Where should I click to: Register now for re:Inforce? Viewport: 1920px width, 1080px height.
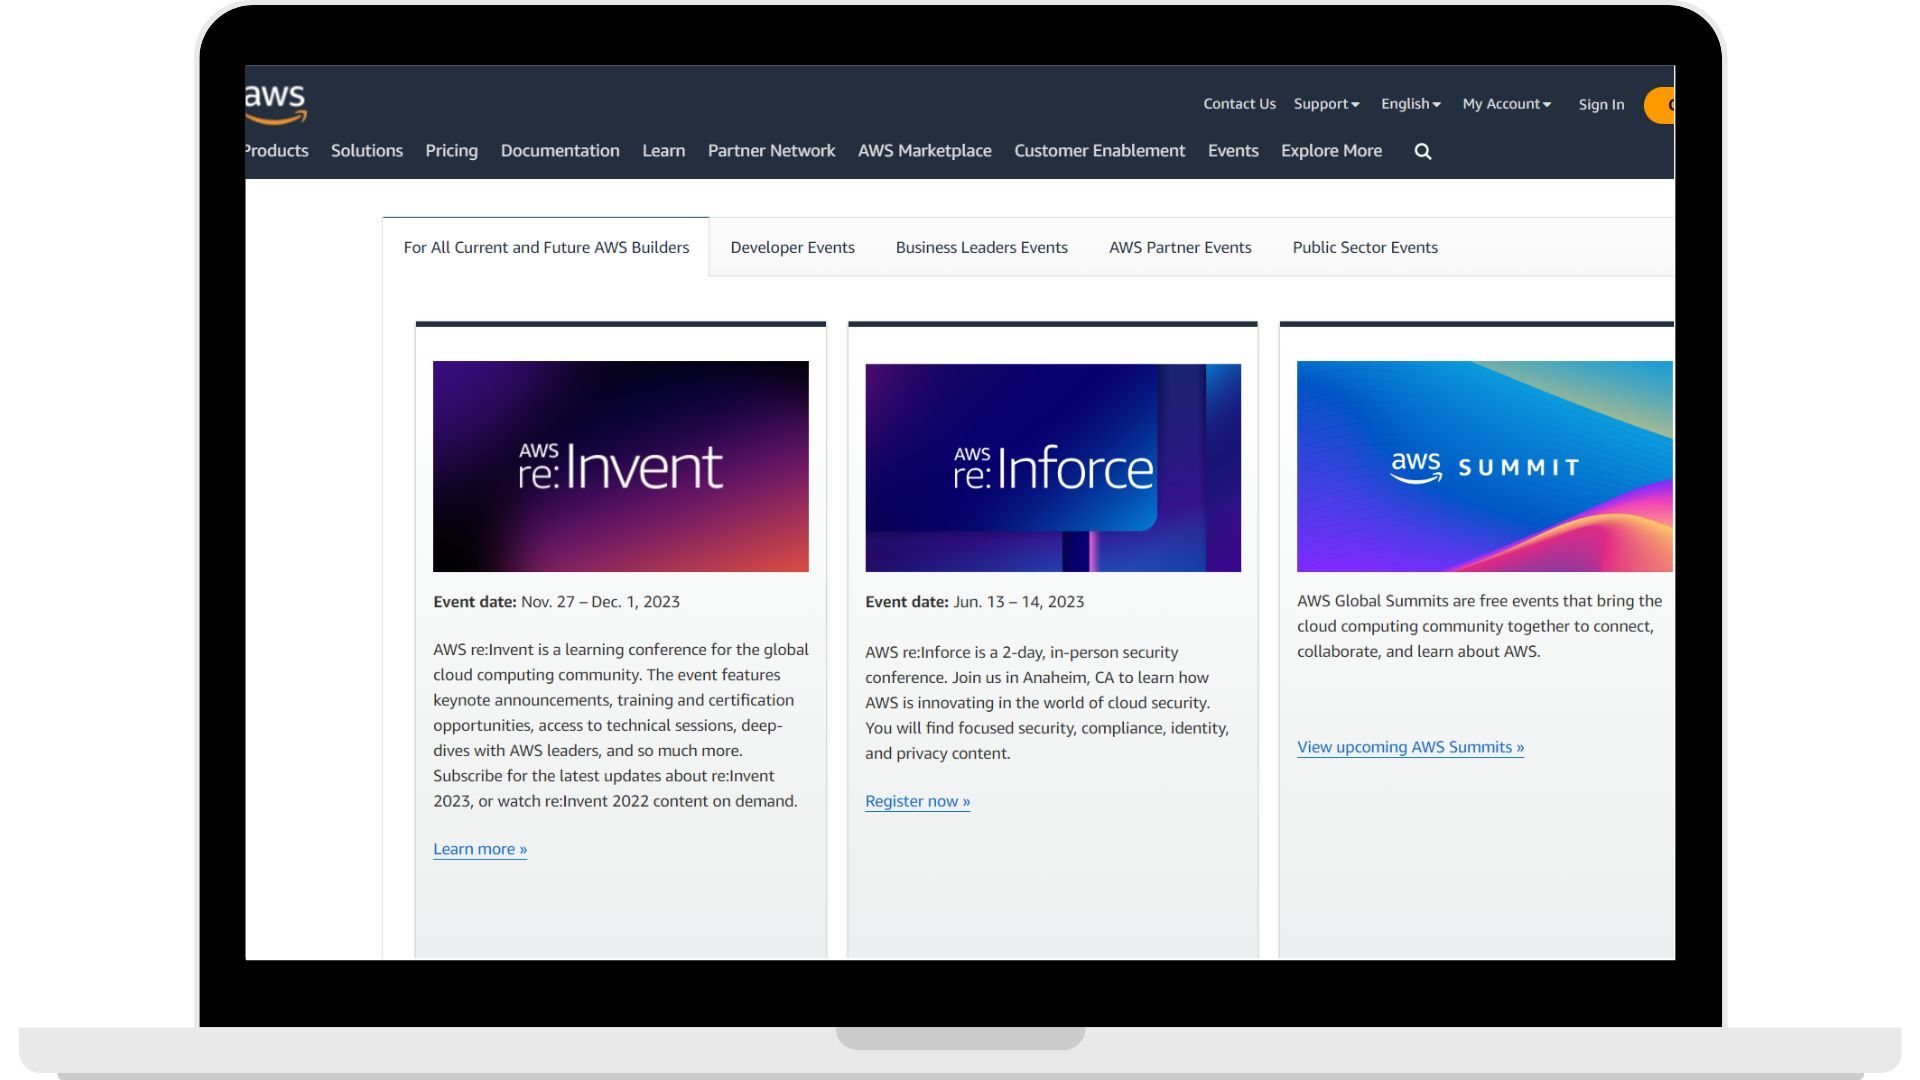click(916, 800)
